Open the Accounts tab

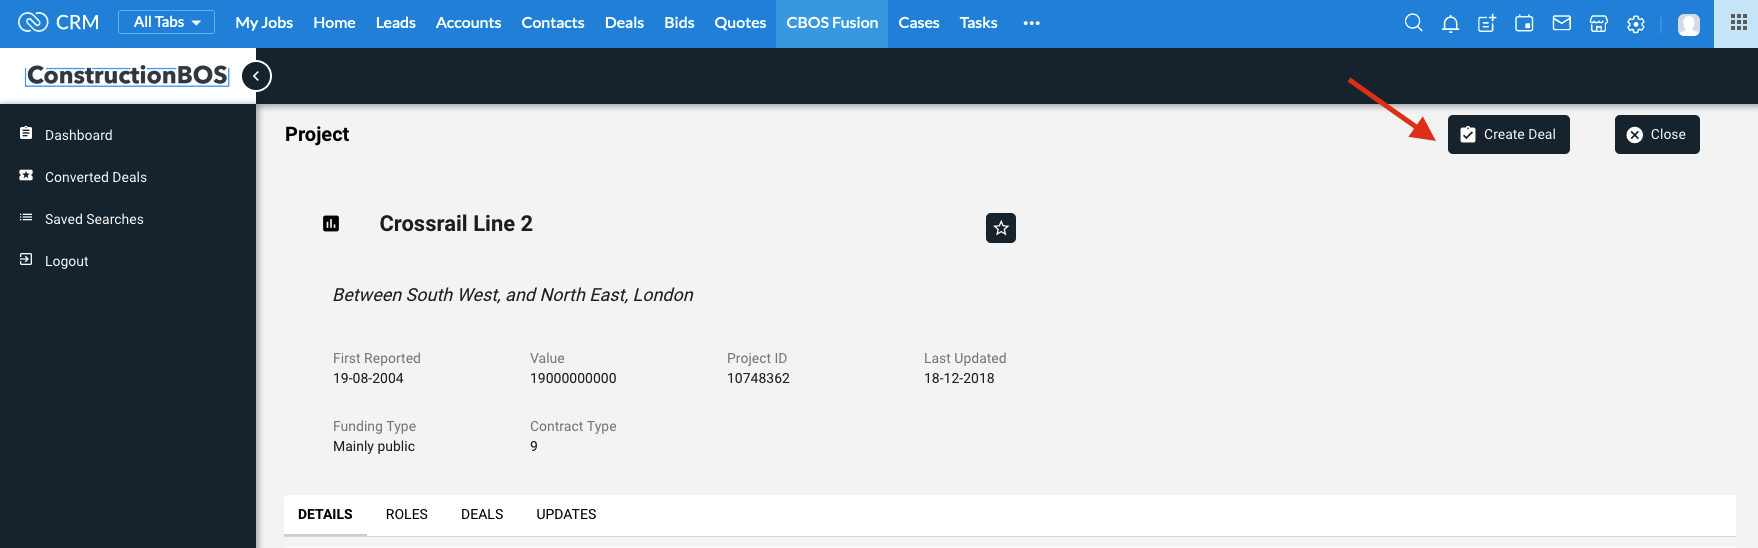tap(468, 22)
